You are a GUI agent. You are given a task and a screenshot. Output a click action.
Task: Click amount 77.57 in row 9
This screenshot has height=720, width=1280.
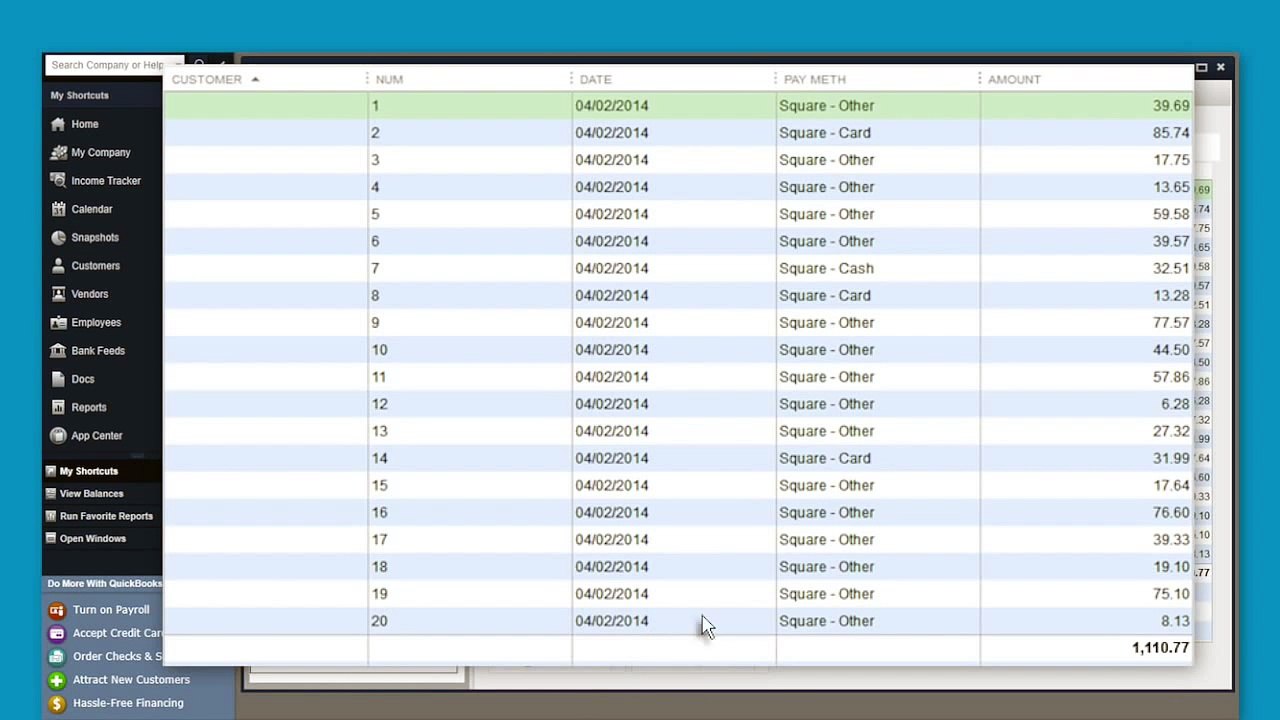(1170, 322)
